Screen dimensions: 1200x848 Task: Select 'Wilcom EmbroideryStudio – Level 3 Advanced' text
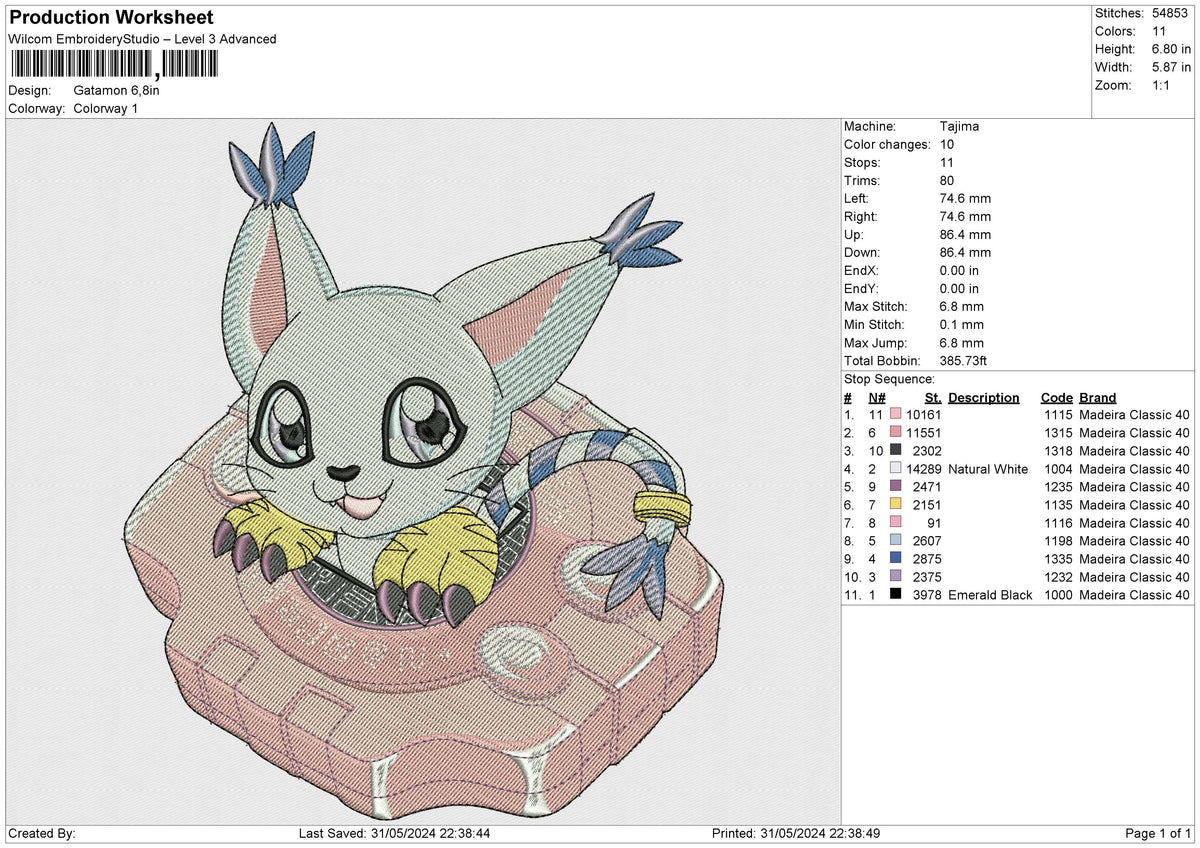pyautogui.click(x=142, y=39)
